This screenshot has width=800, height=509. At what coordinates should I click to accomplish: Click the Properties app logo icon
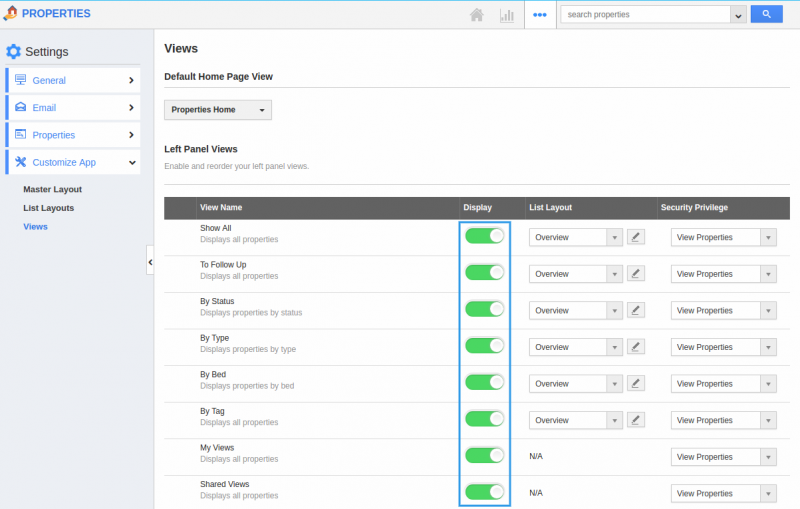(x=10, y=13)
